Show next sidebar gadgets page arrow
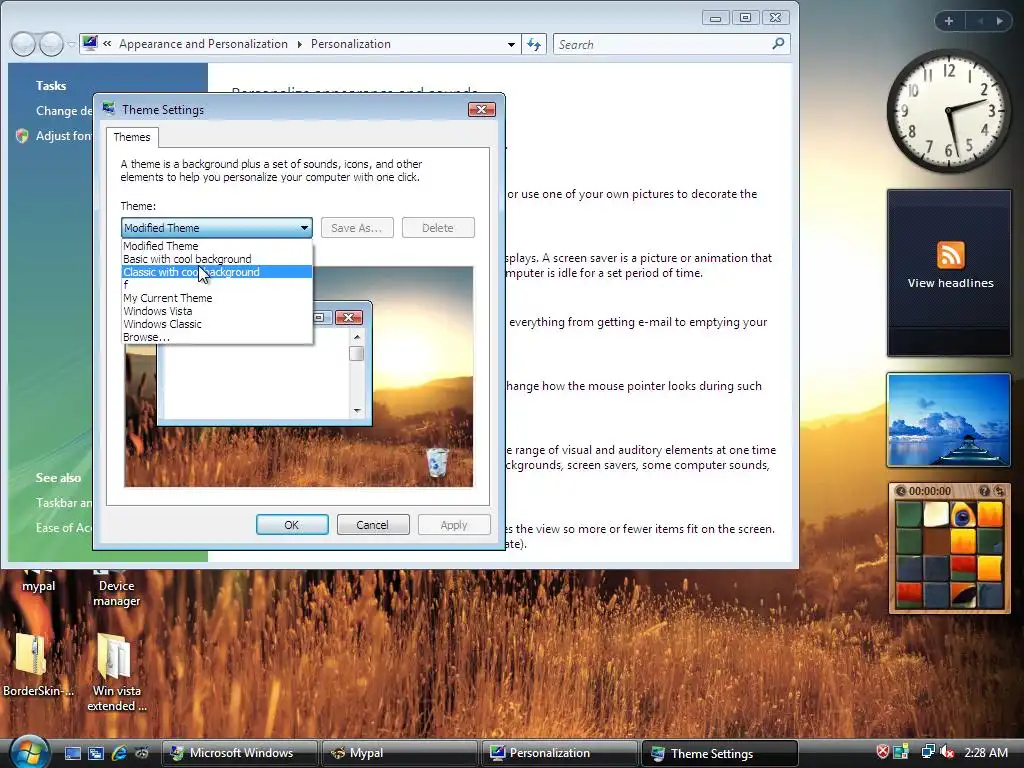 [999, 21]
